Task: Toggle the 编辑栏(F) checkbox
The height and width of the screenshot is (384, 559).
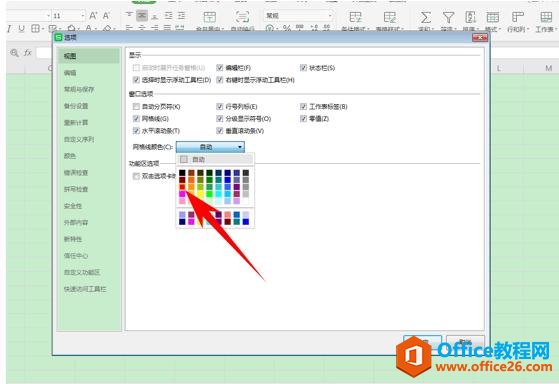Action: click(220, 68)
